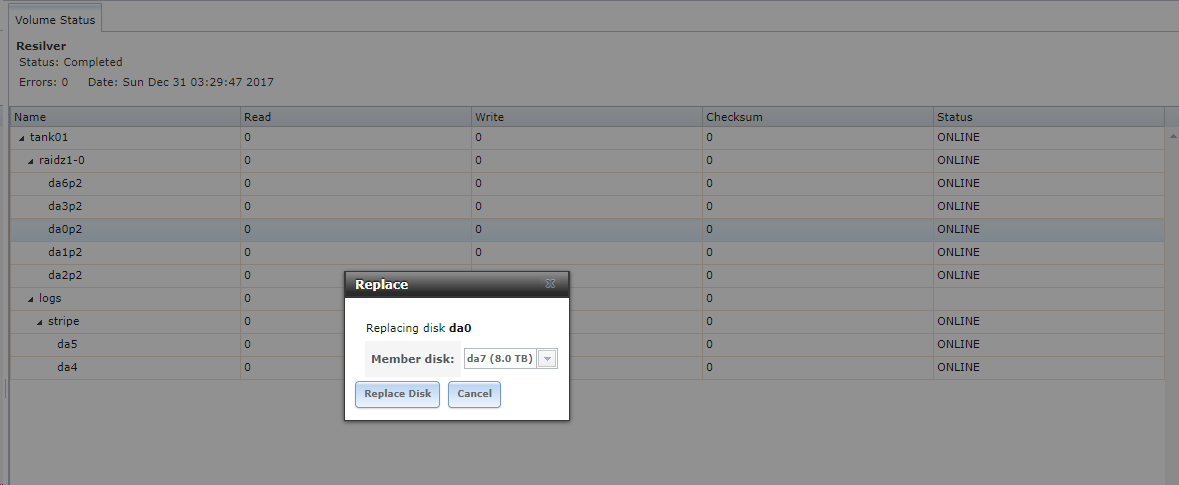Select the da6p2 disk row
The image size is (1179, 485).
(x=586, y=183)
